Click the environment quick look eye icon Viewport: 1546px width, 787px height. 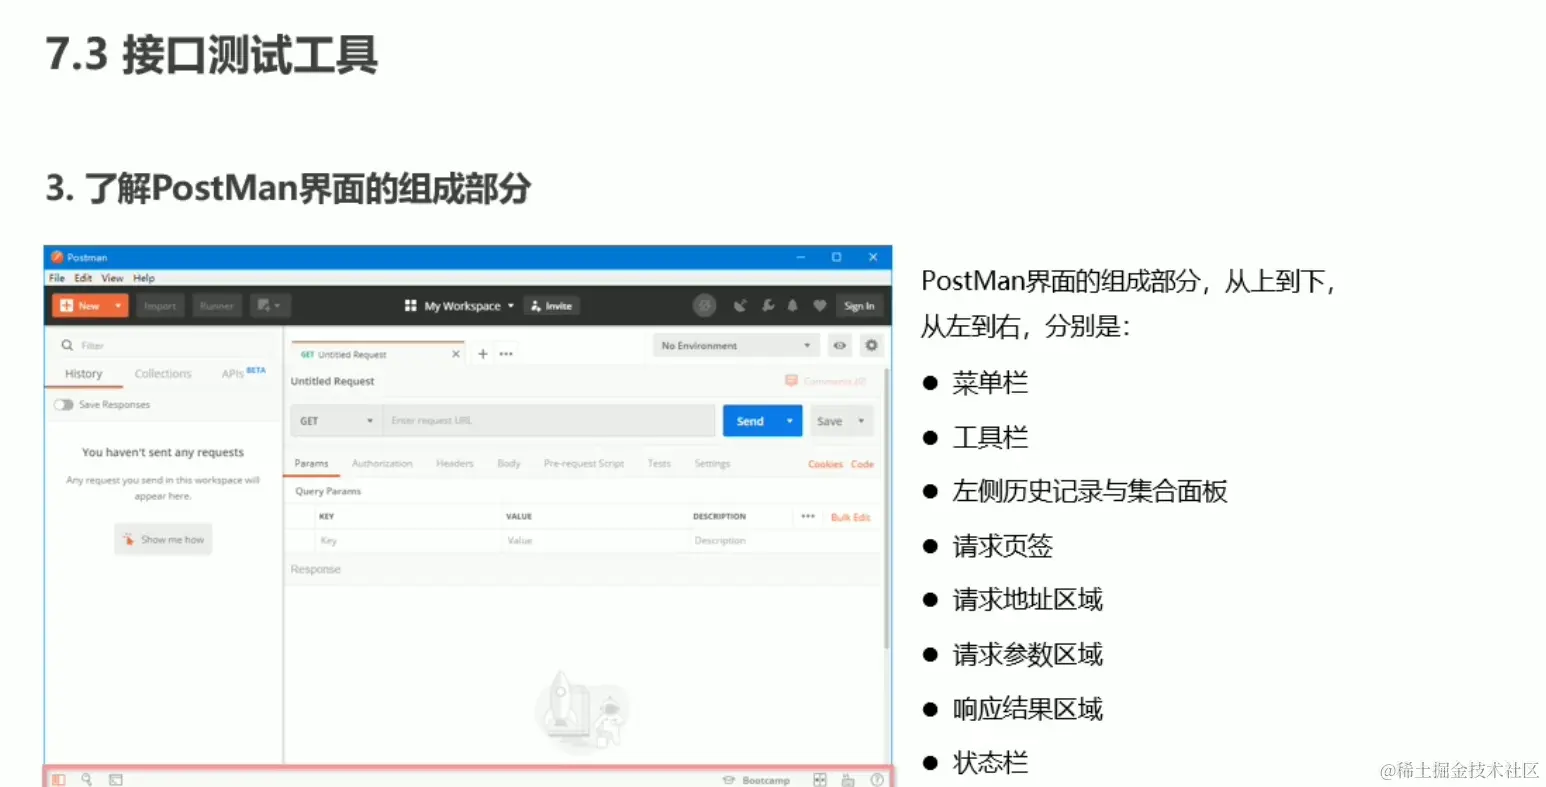tap(840, 345)
